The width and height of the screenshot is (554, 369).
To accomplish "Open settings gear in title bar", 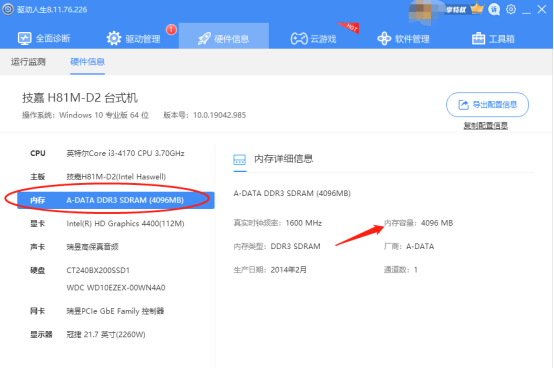I will [511, 9].
